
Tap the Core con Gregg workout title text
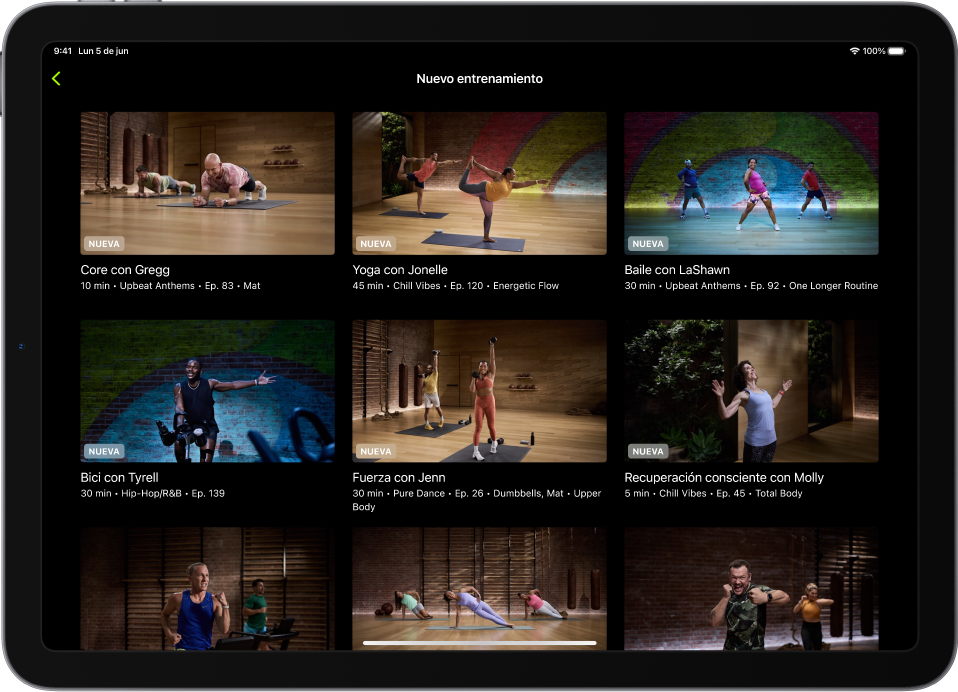[x=125, y=269]
